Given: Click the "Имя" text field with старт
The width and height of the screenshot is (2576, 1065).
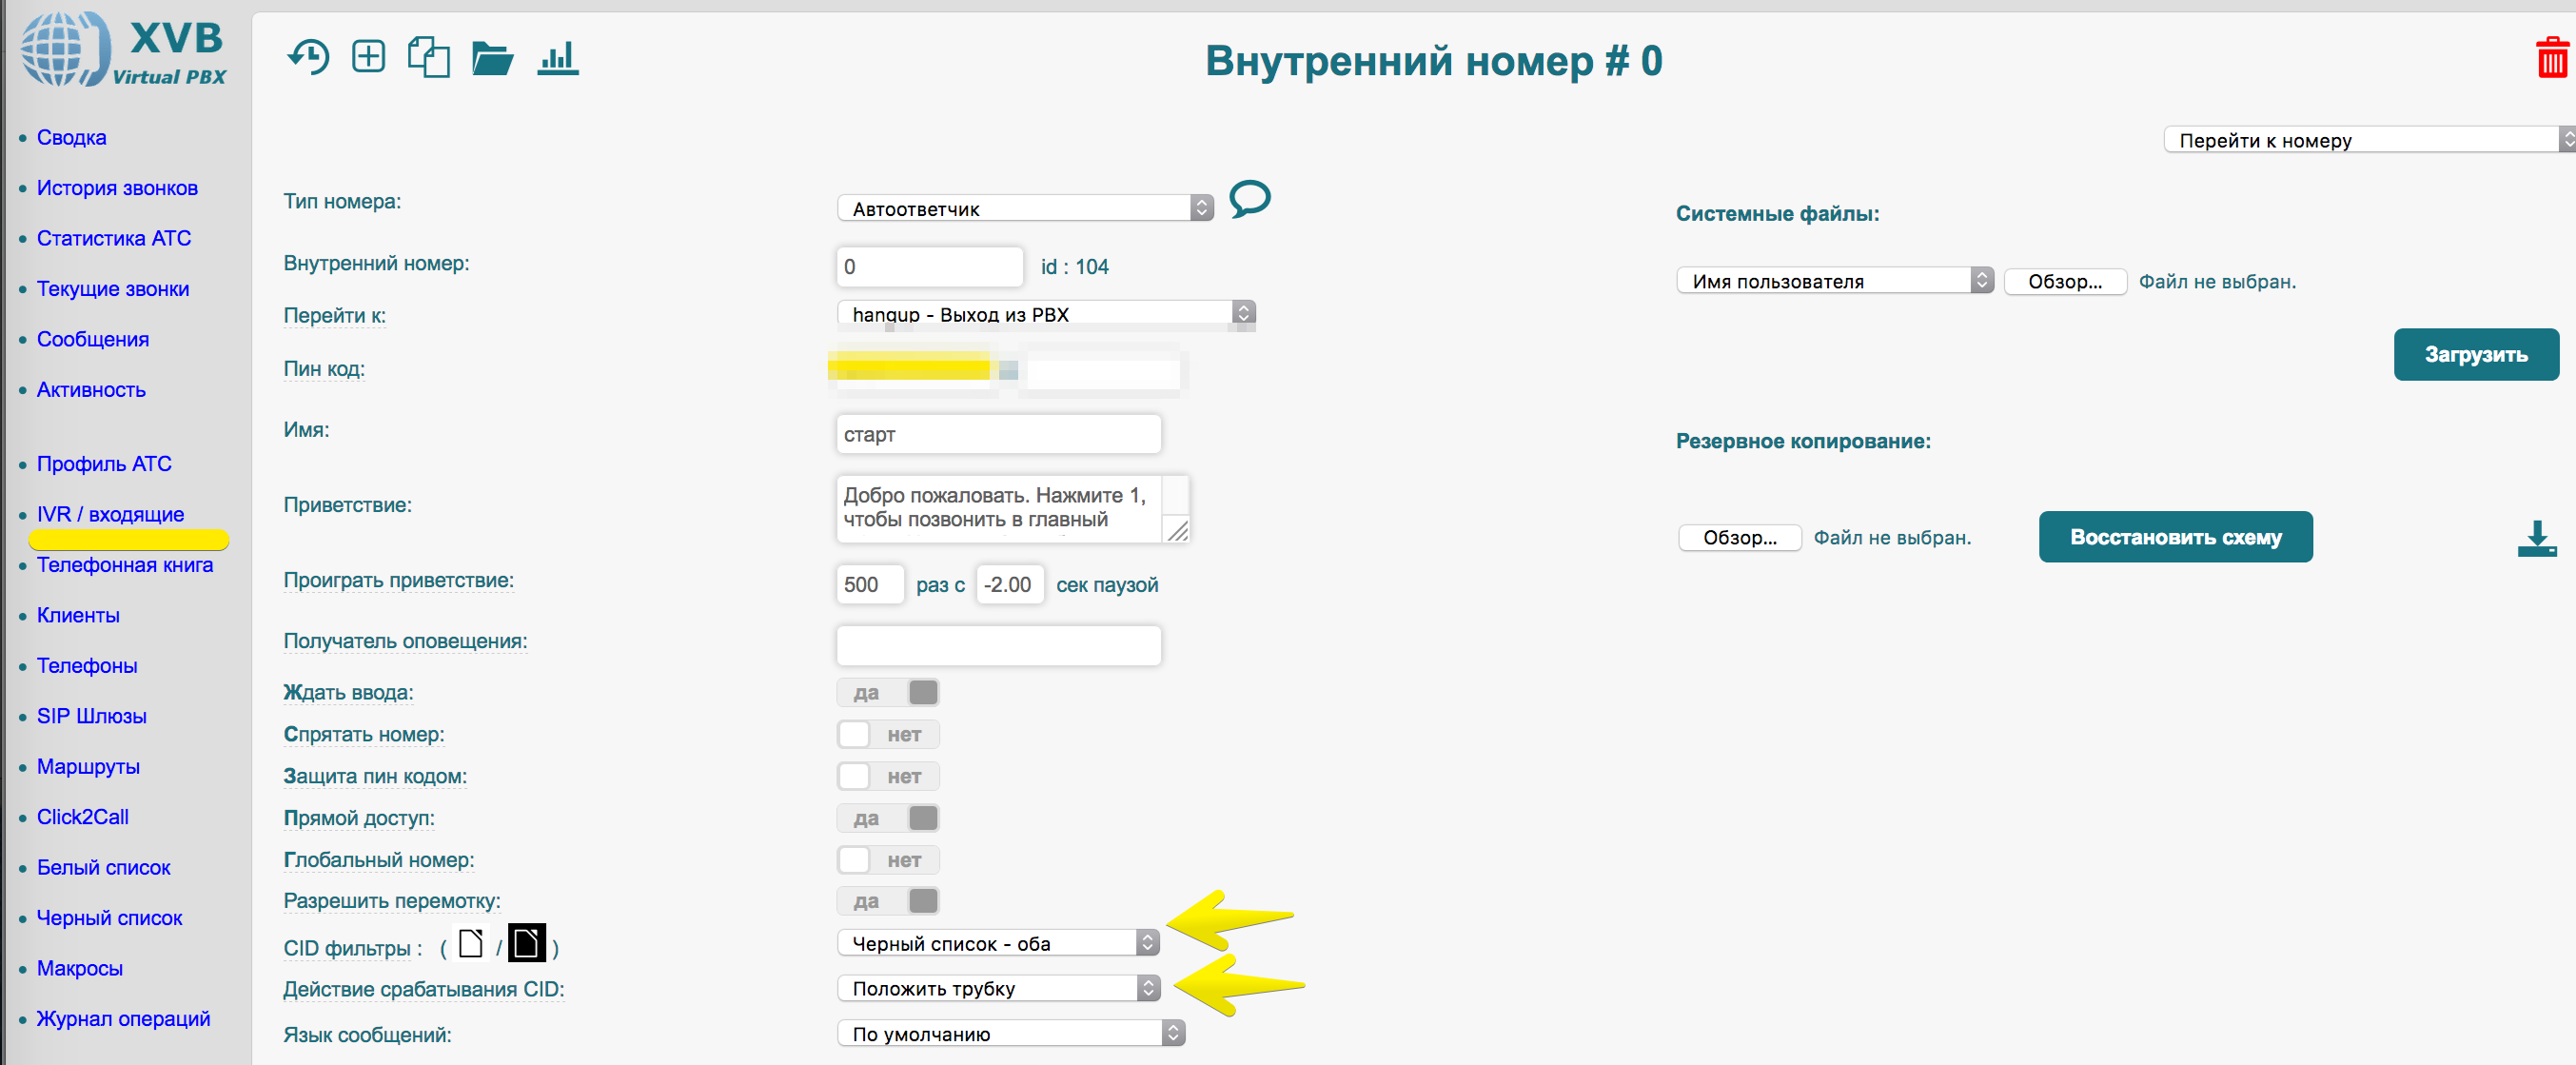Looking at the screenshot, I should [997, 434].
